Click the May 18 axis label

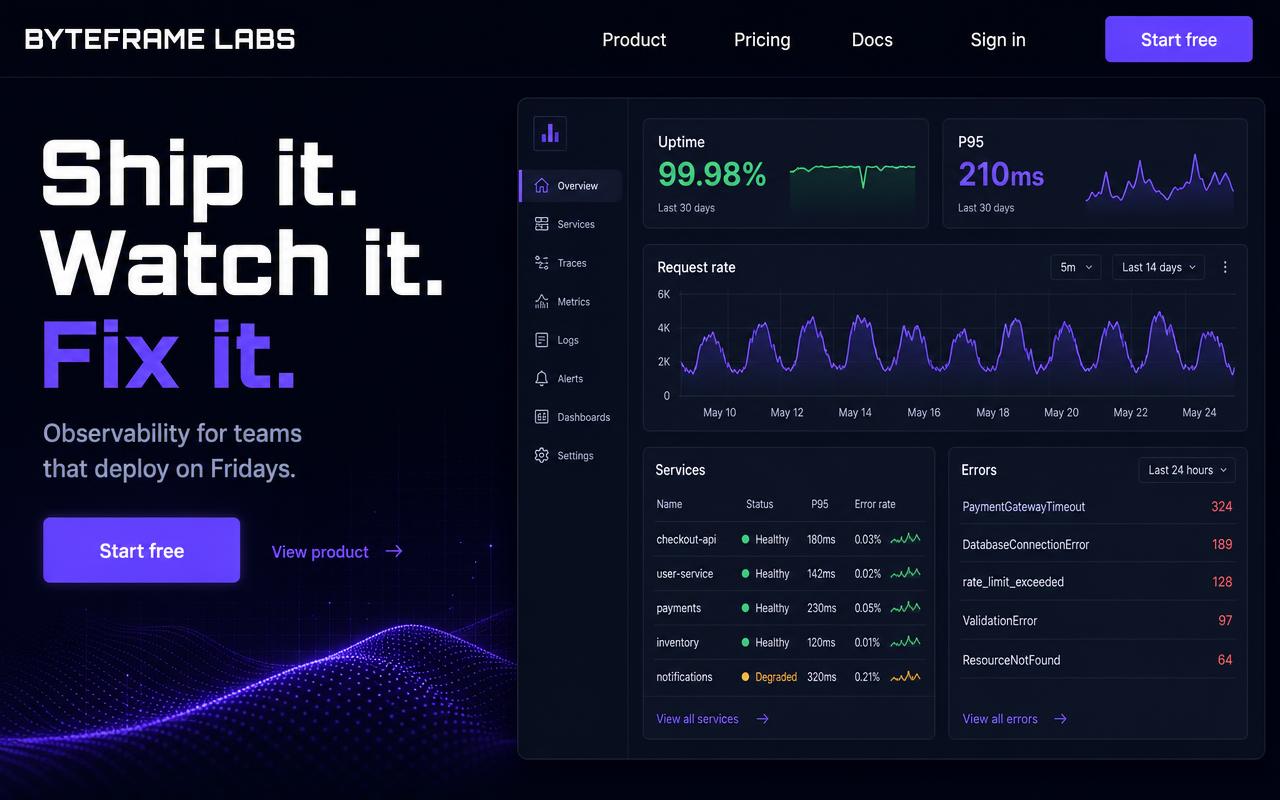click(993, 412)
